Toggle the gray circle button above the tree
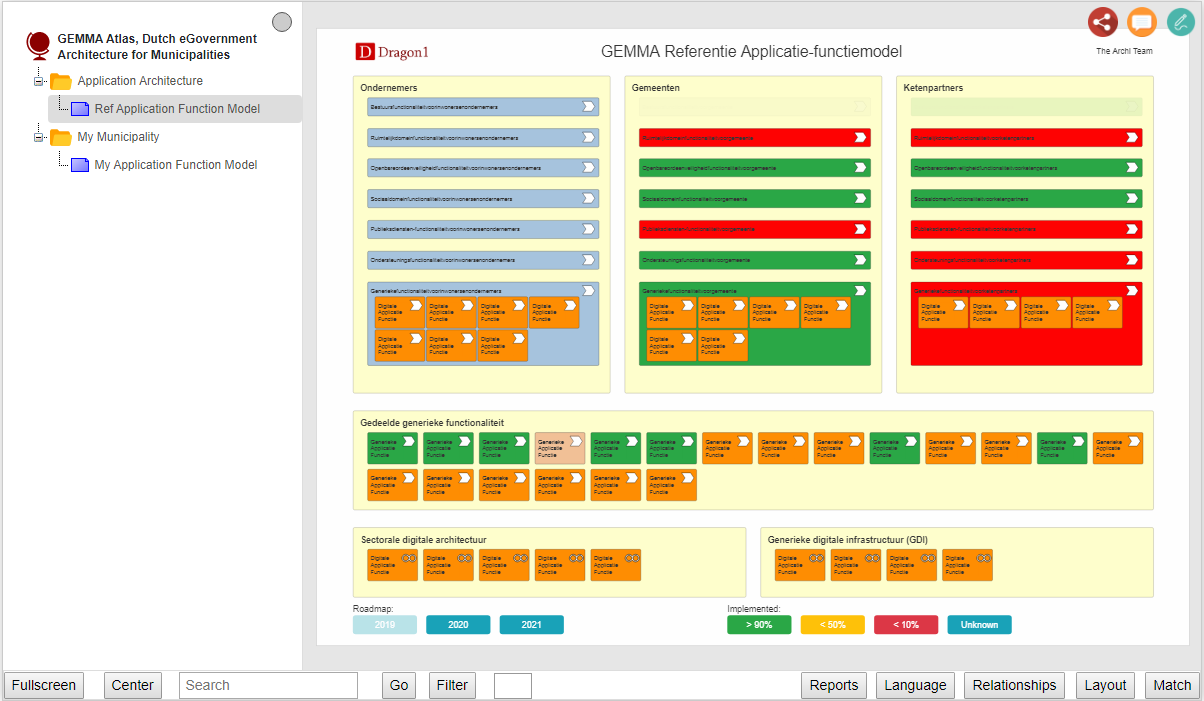The height and width of the screenshot is (701, 1204). tap(282, 22)
